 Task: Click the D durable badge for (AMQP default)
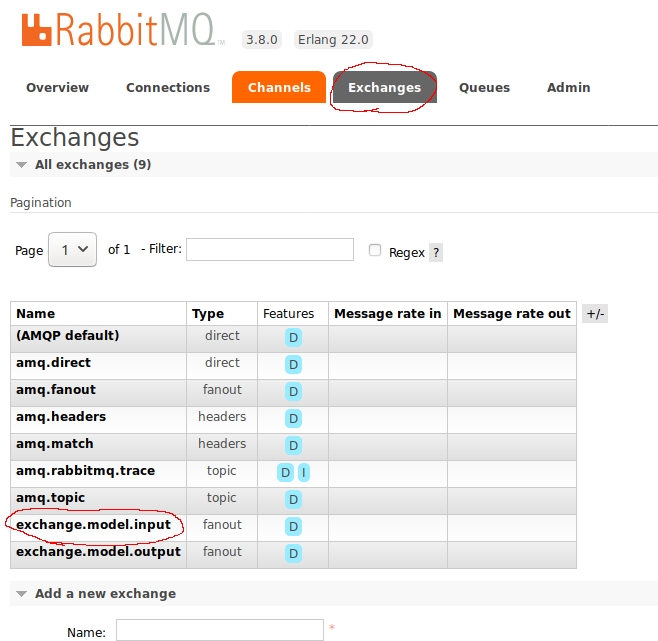[x=293, y=338]
